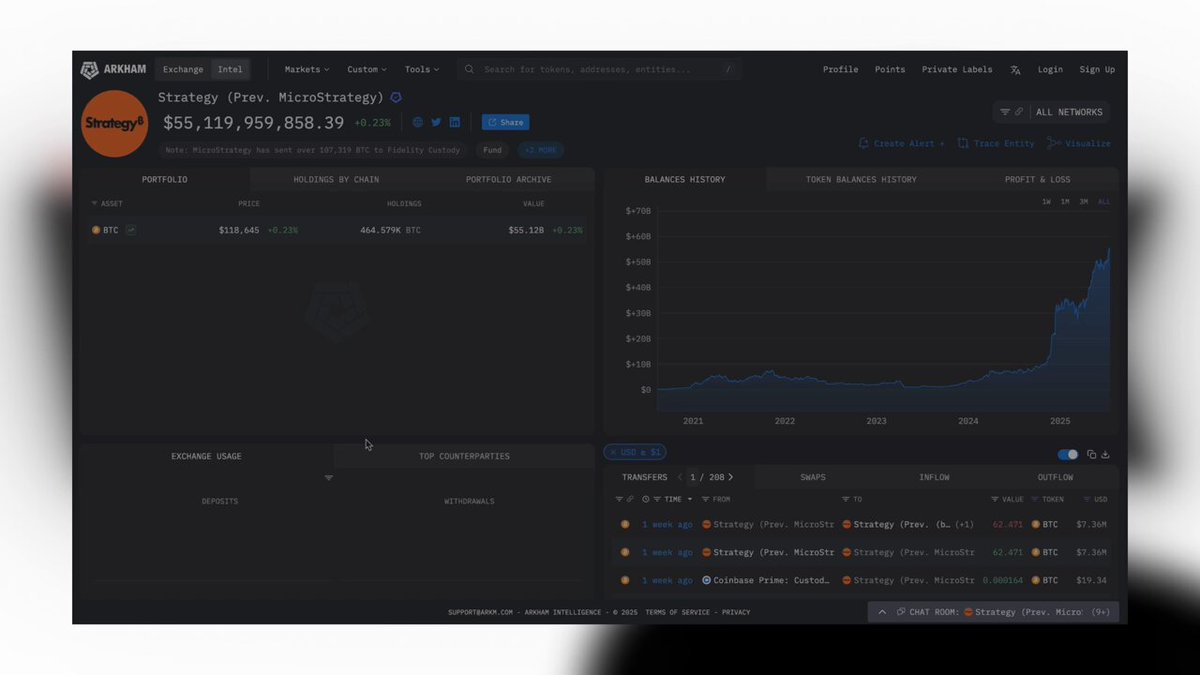
Task: Click the blue Share button
Action: [505, 122]
